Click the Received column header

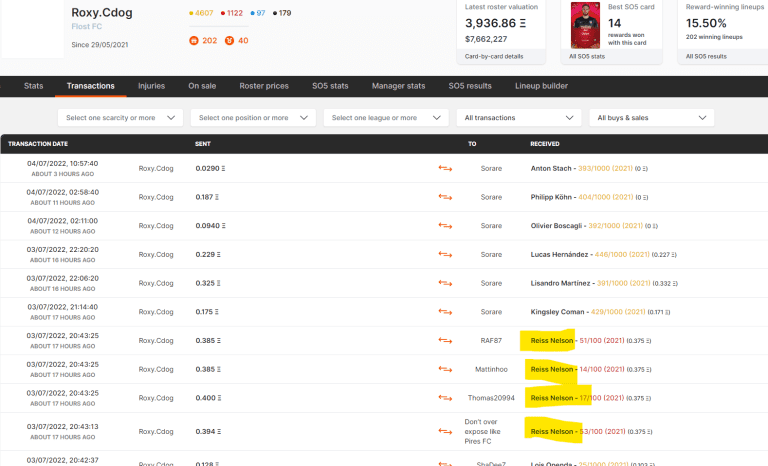pyautogui.click(x=545, y=144)
